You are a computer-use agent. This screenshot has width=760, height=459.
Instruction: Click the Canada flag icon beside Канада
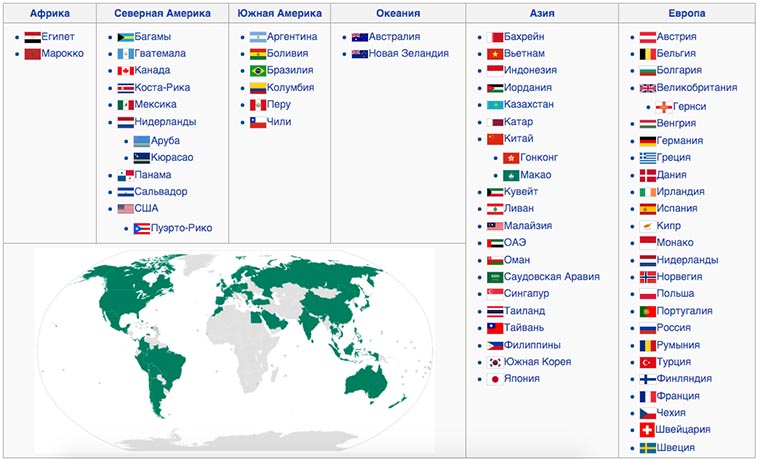pyautogui.click(x=126, y=71)
